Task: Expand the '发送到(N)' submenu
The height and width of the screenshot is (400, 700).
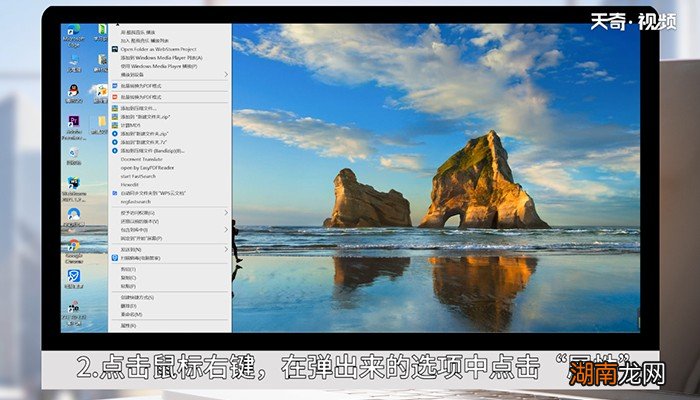Action: tap(226, 248)
